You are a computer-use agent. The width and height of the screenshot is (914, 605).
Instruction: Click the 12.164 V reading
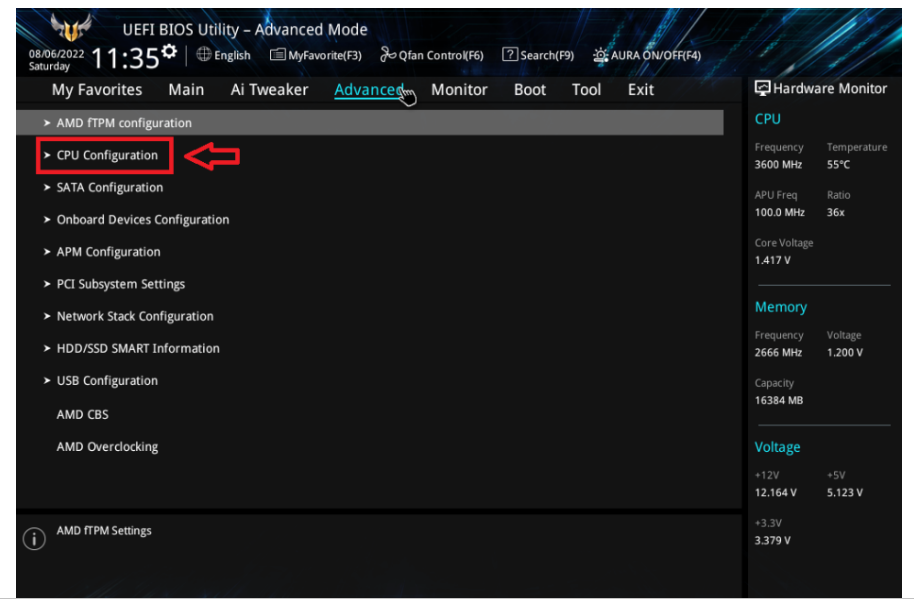775,493
